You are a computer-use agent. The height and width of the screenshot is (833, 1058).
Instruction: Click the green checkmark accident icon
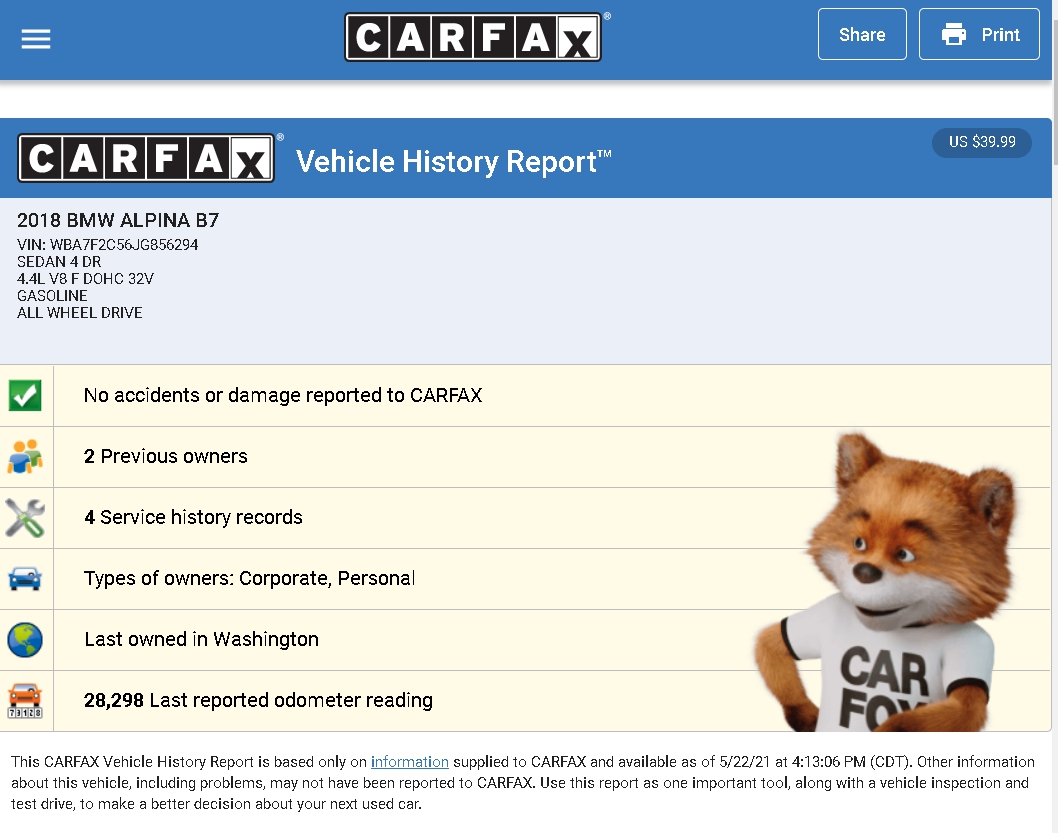[x=25, y=395]
